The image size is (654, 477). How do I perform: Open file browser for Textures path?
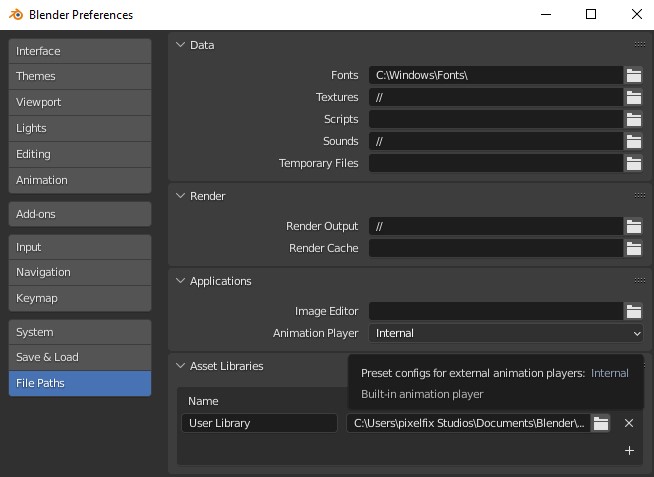633,97
